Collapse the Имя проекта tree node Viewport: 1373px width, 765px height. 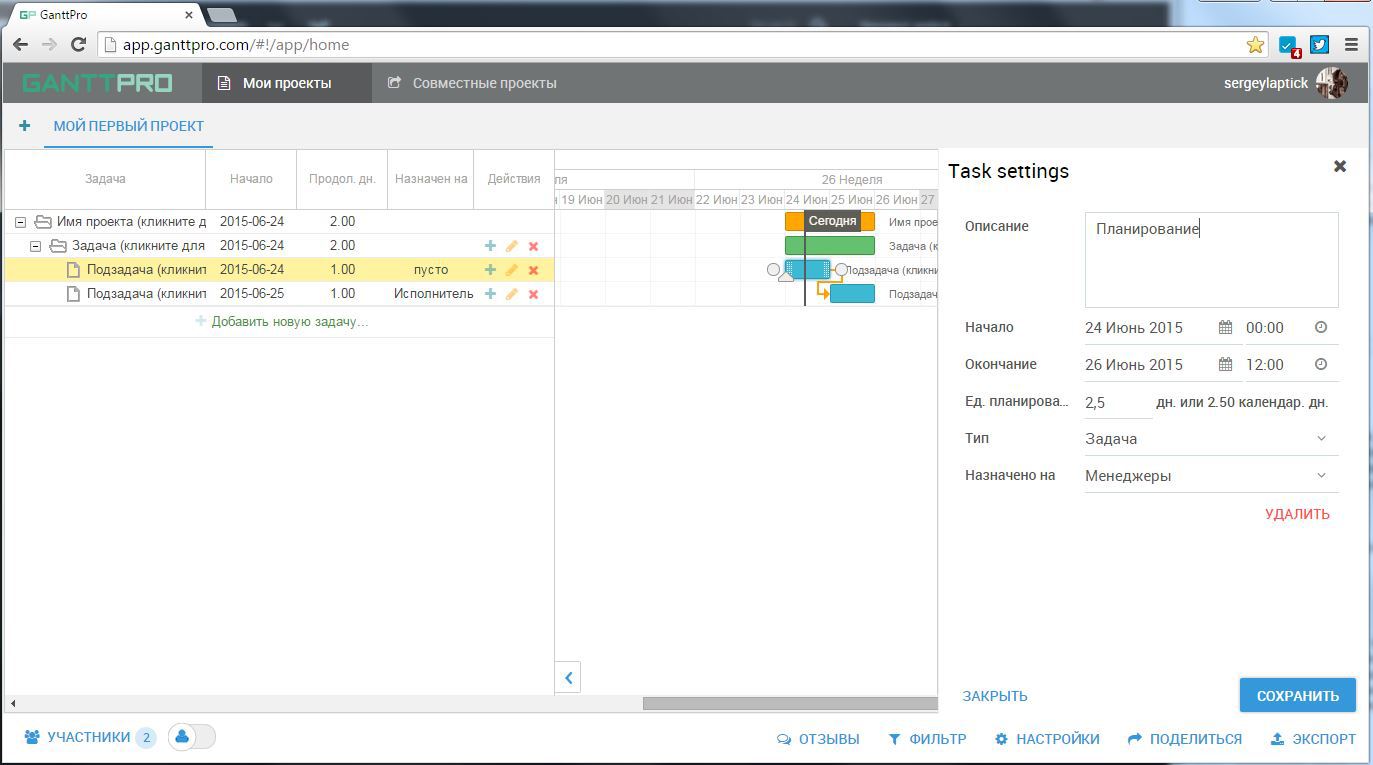20,222
